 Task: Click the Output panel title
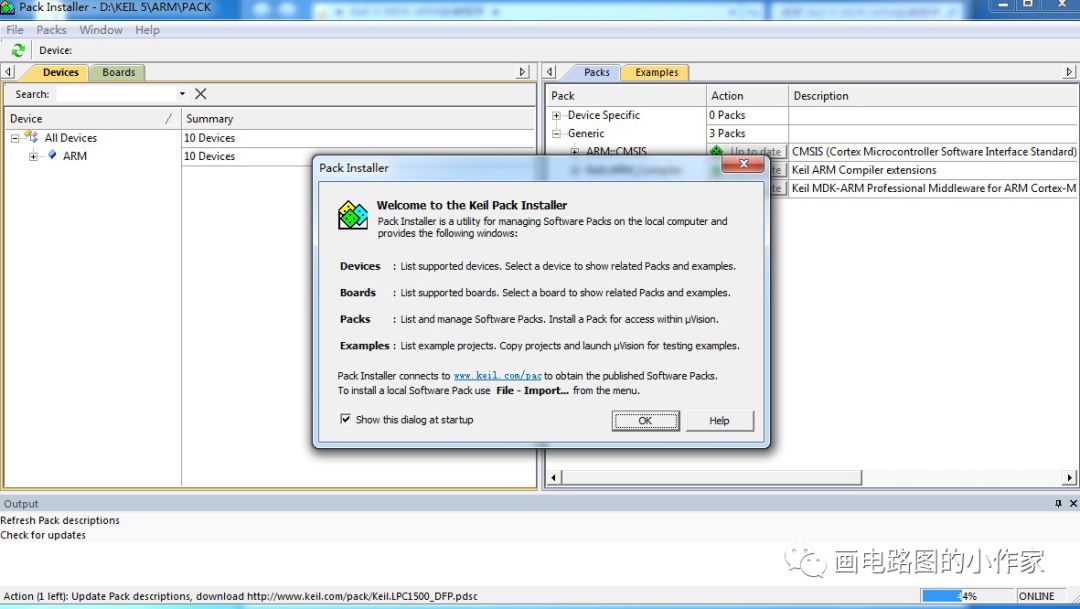21,504
